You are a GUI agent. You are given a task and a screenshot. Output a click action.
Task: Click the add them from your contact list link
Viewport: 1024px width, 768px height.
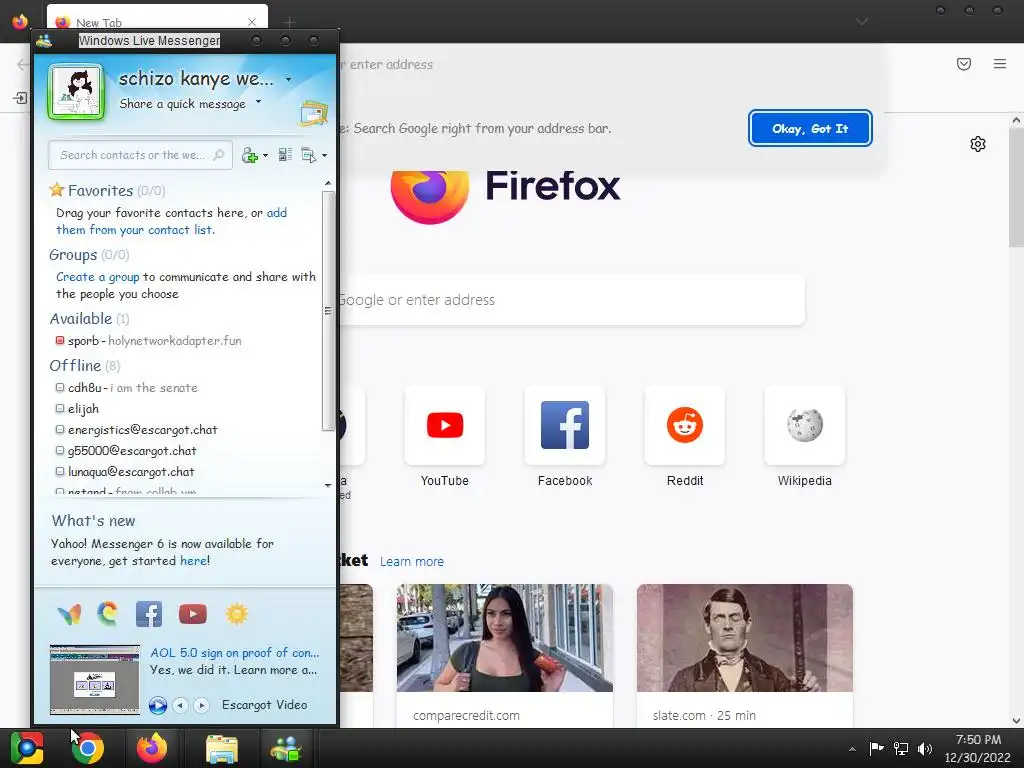171,221
